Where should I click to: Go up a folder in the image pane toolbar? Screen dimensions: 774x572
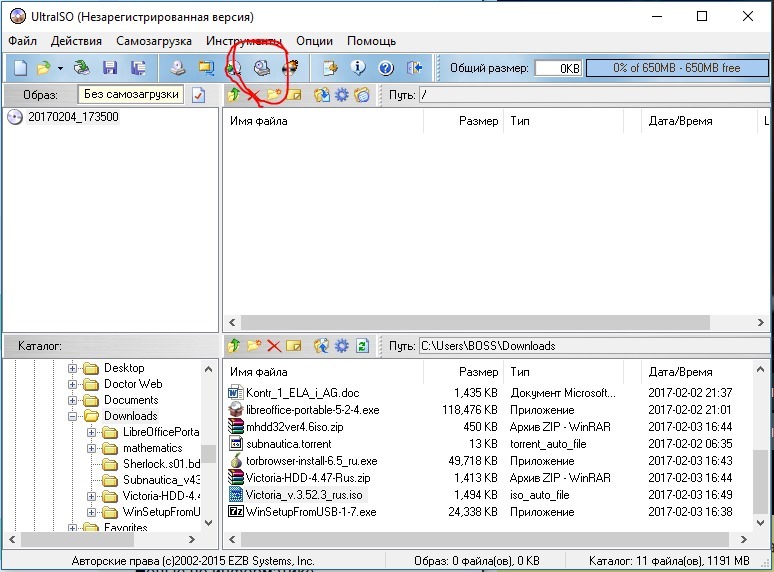(x=234, y=95)
